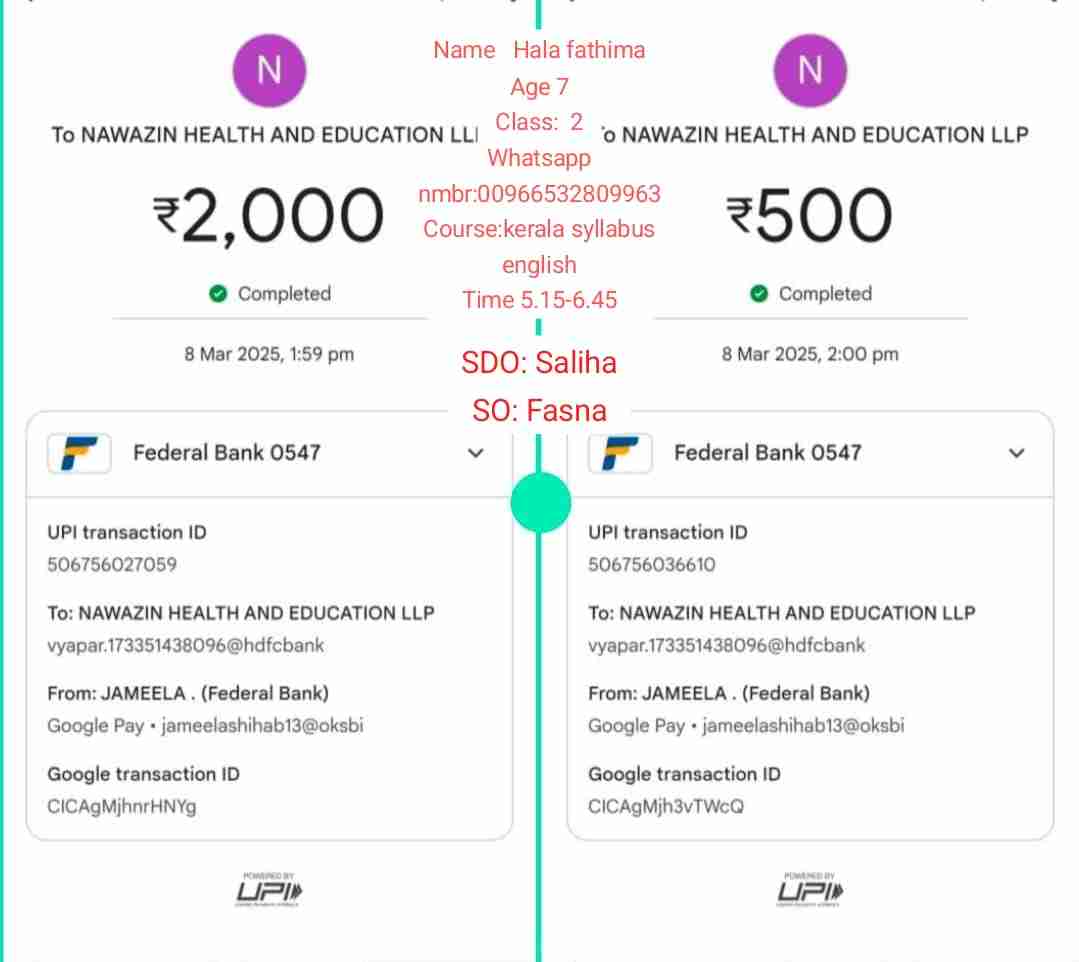Click UPI transaction ID 506756027059

click(112, 565)
